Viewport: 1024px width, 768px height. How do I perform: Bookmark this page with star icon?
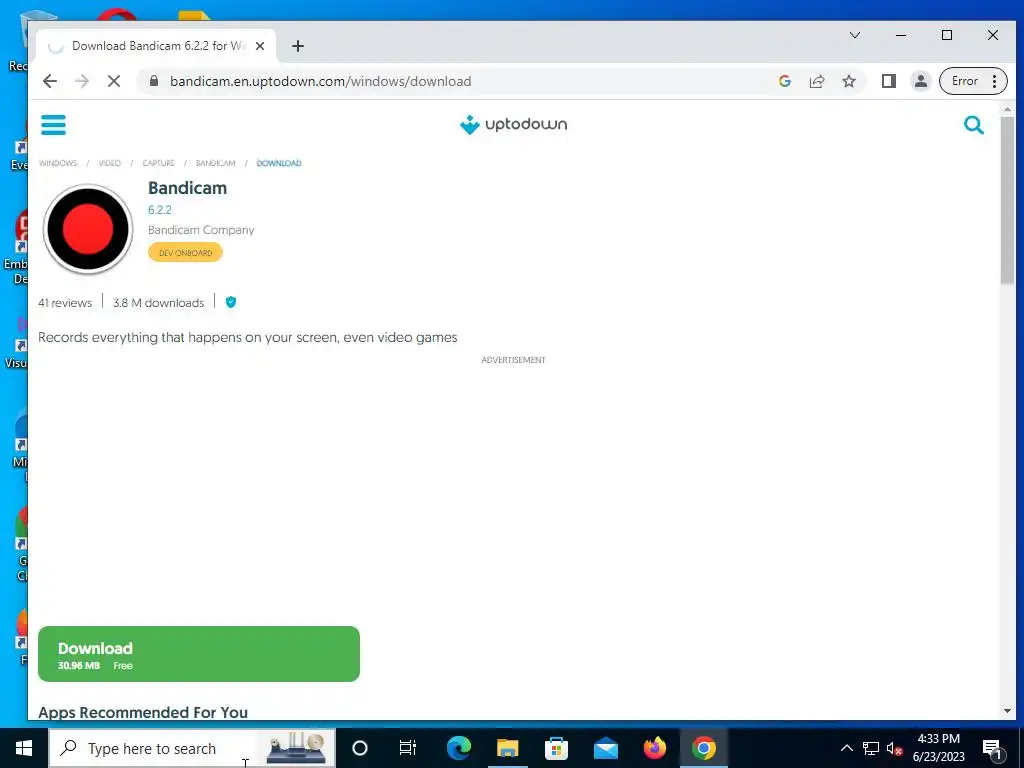click(x=848, y=81)
